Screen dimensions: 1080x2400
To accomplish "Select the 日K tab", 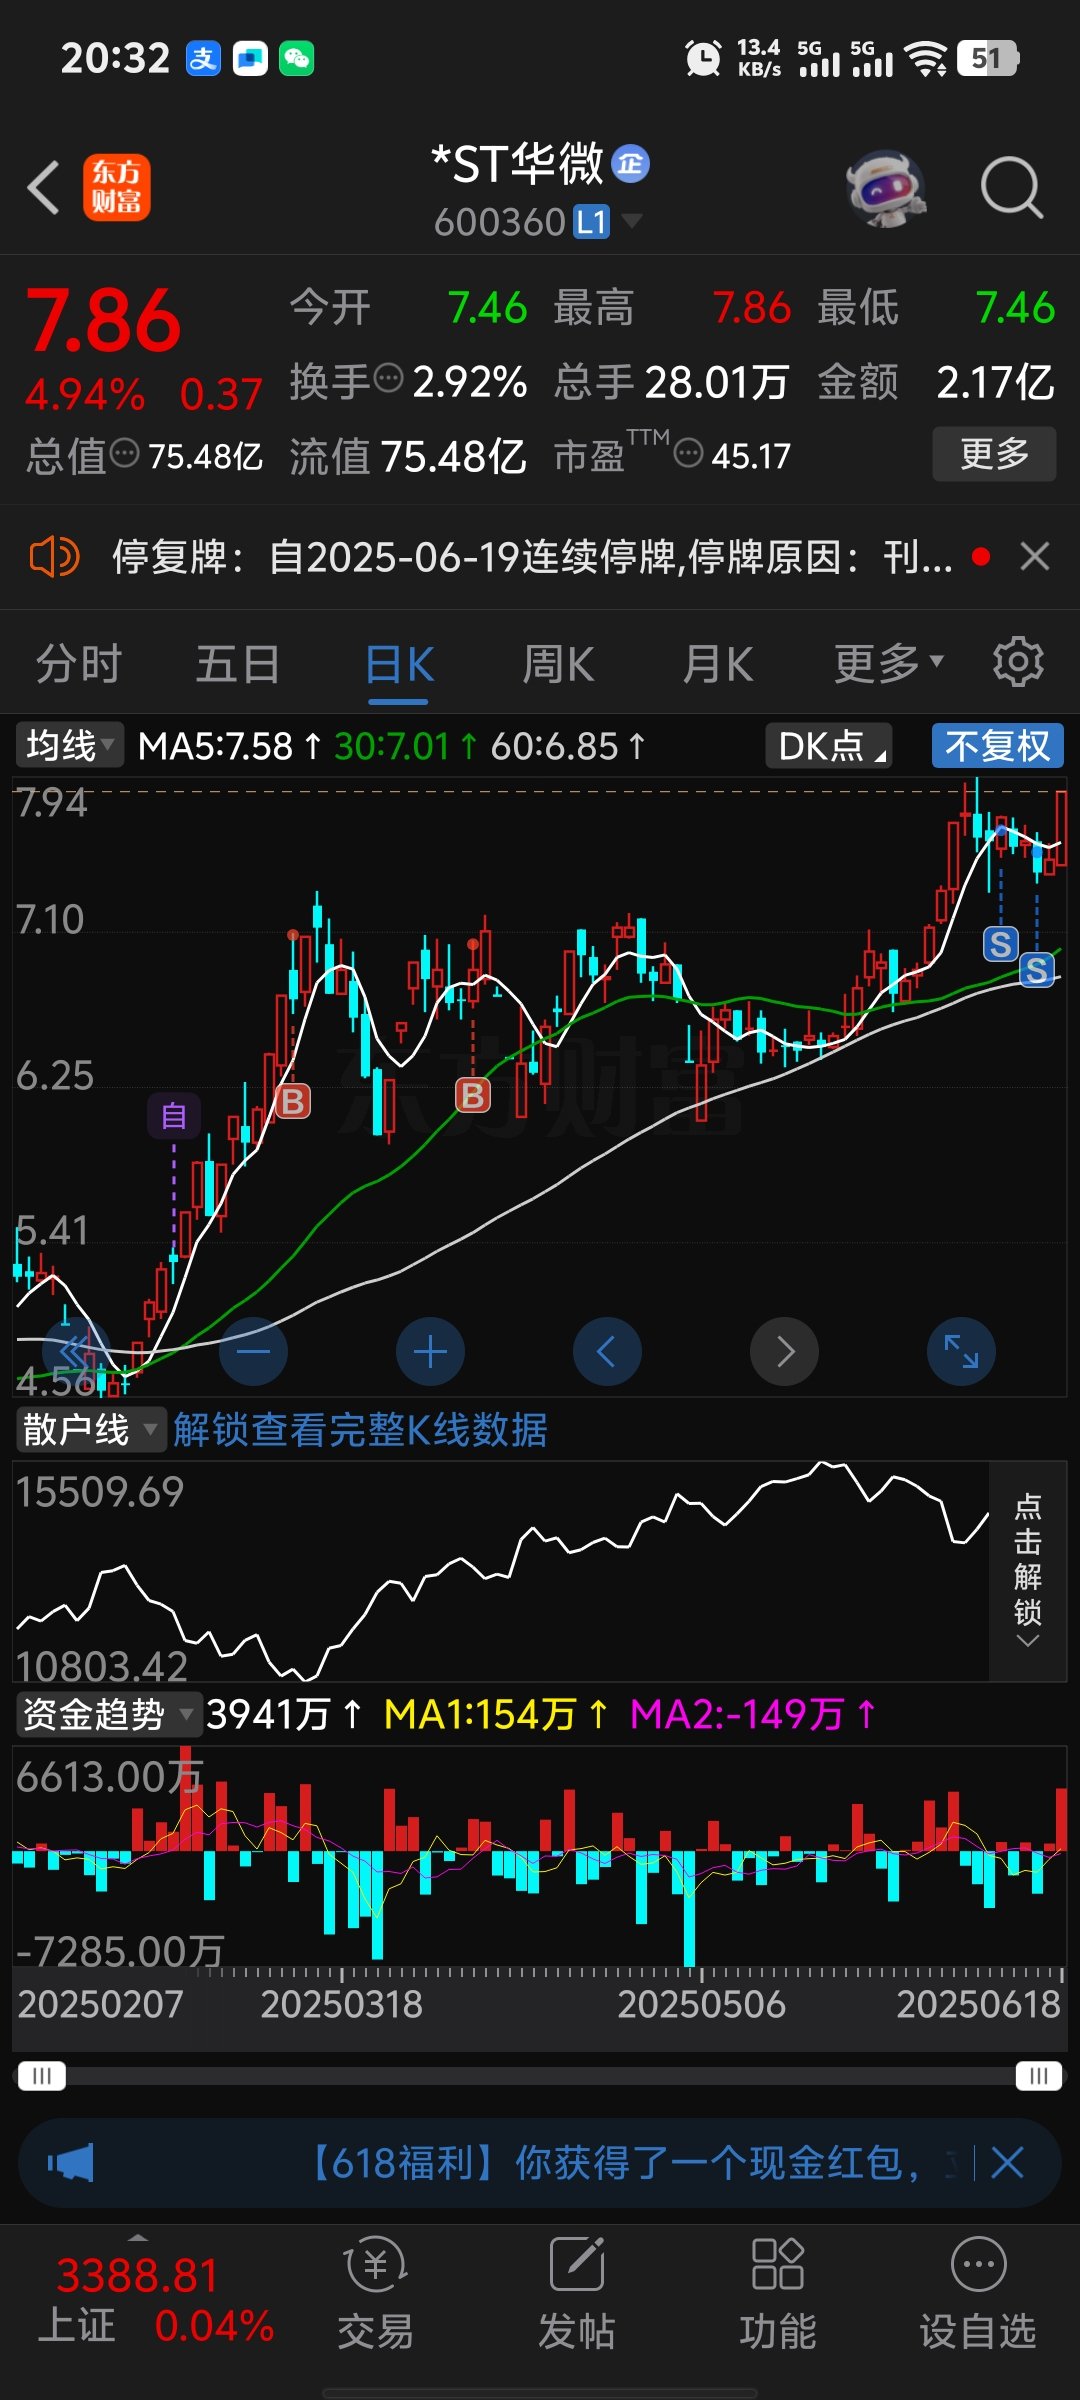I will [399, 663].
